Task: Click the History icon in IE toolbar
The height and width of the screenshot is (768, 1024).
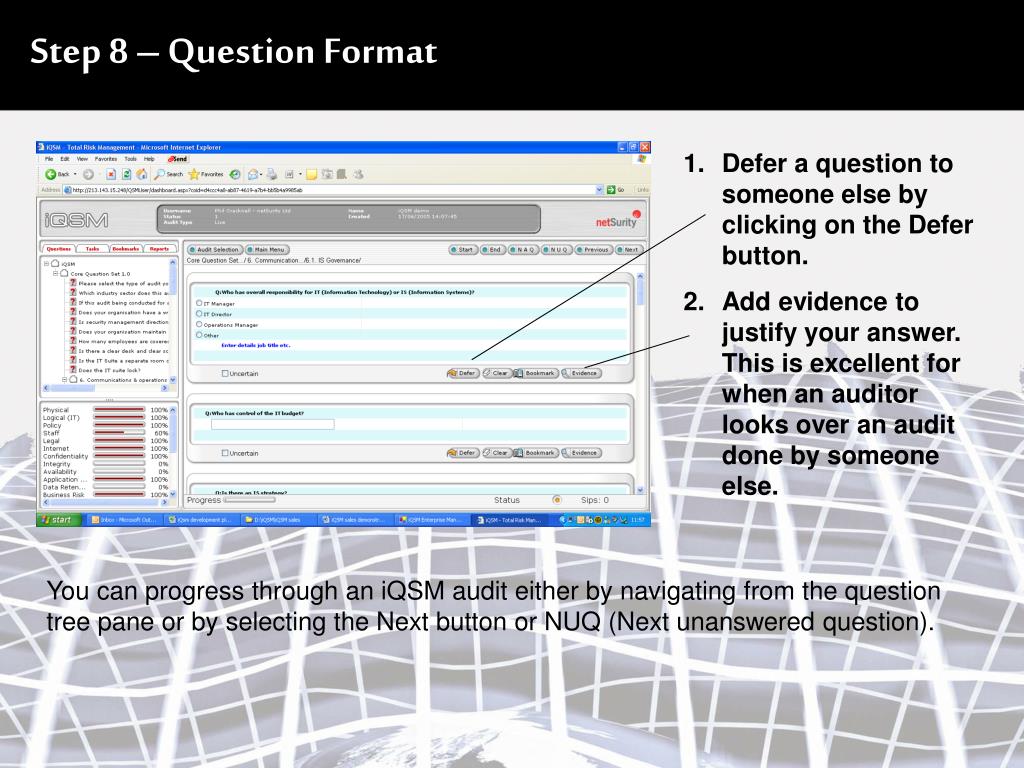Action: pyautogui.click(x=235, y=174)
